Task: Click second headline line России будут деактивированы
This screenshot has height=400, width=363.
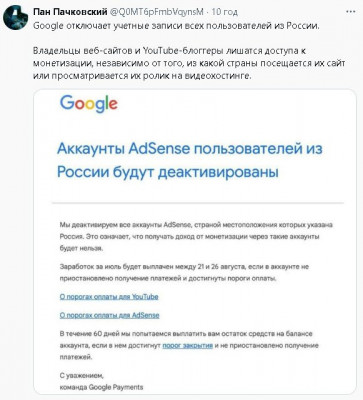Action: (168, 172)
